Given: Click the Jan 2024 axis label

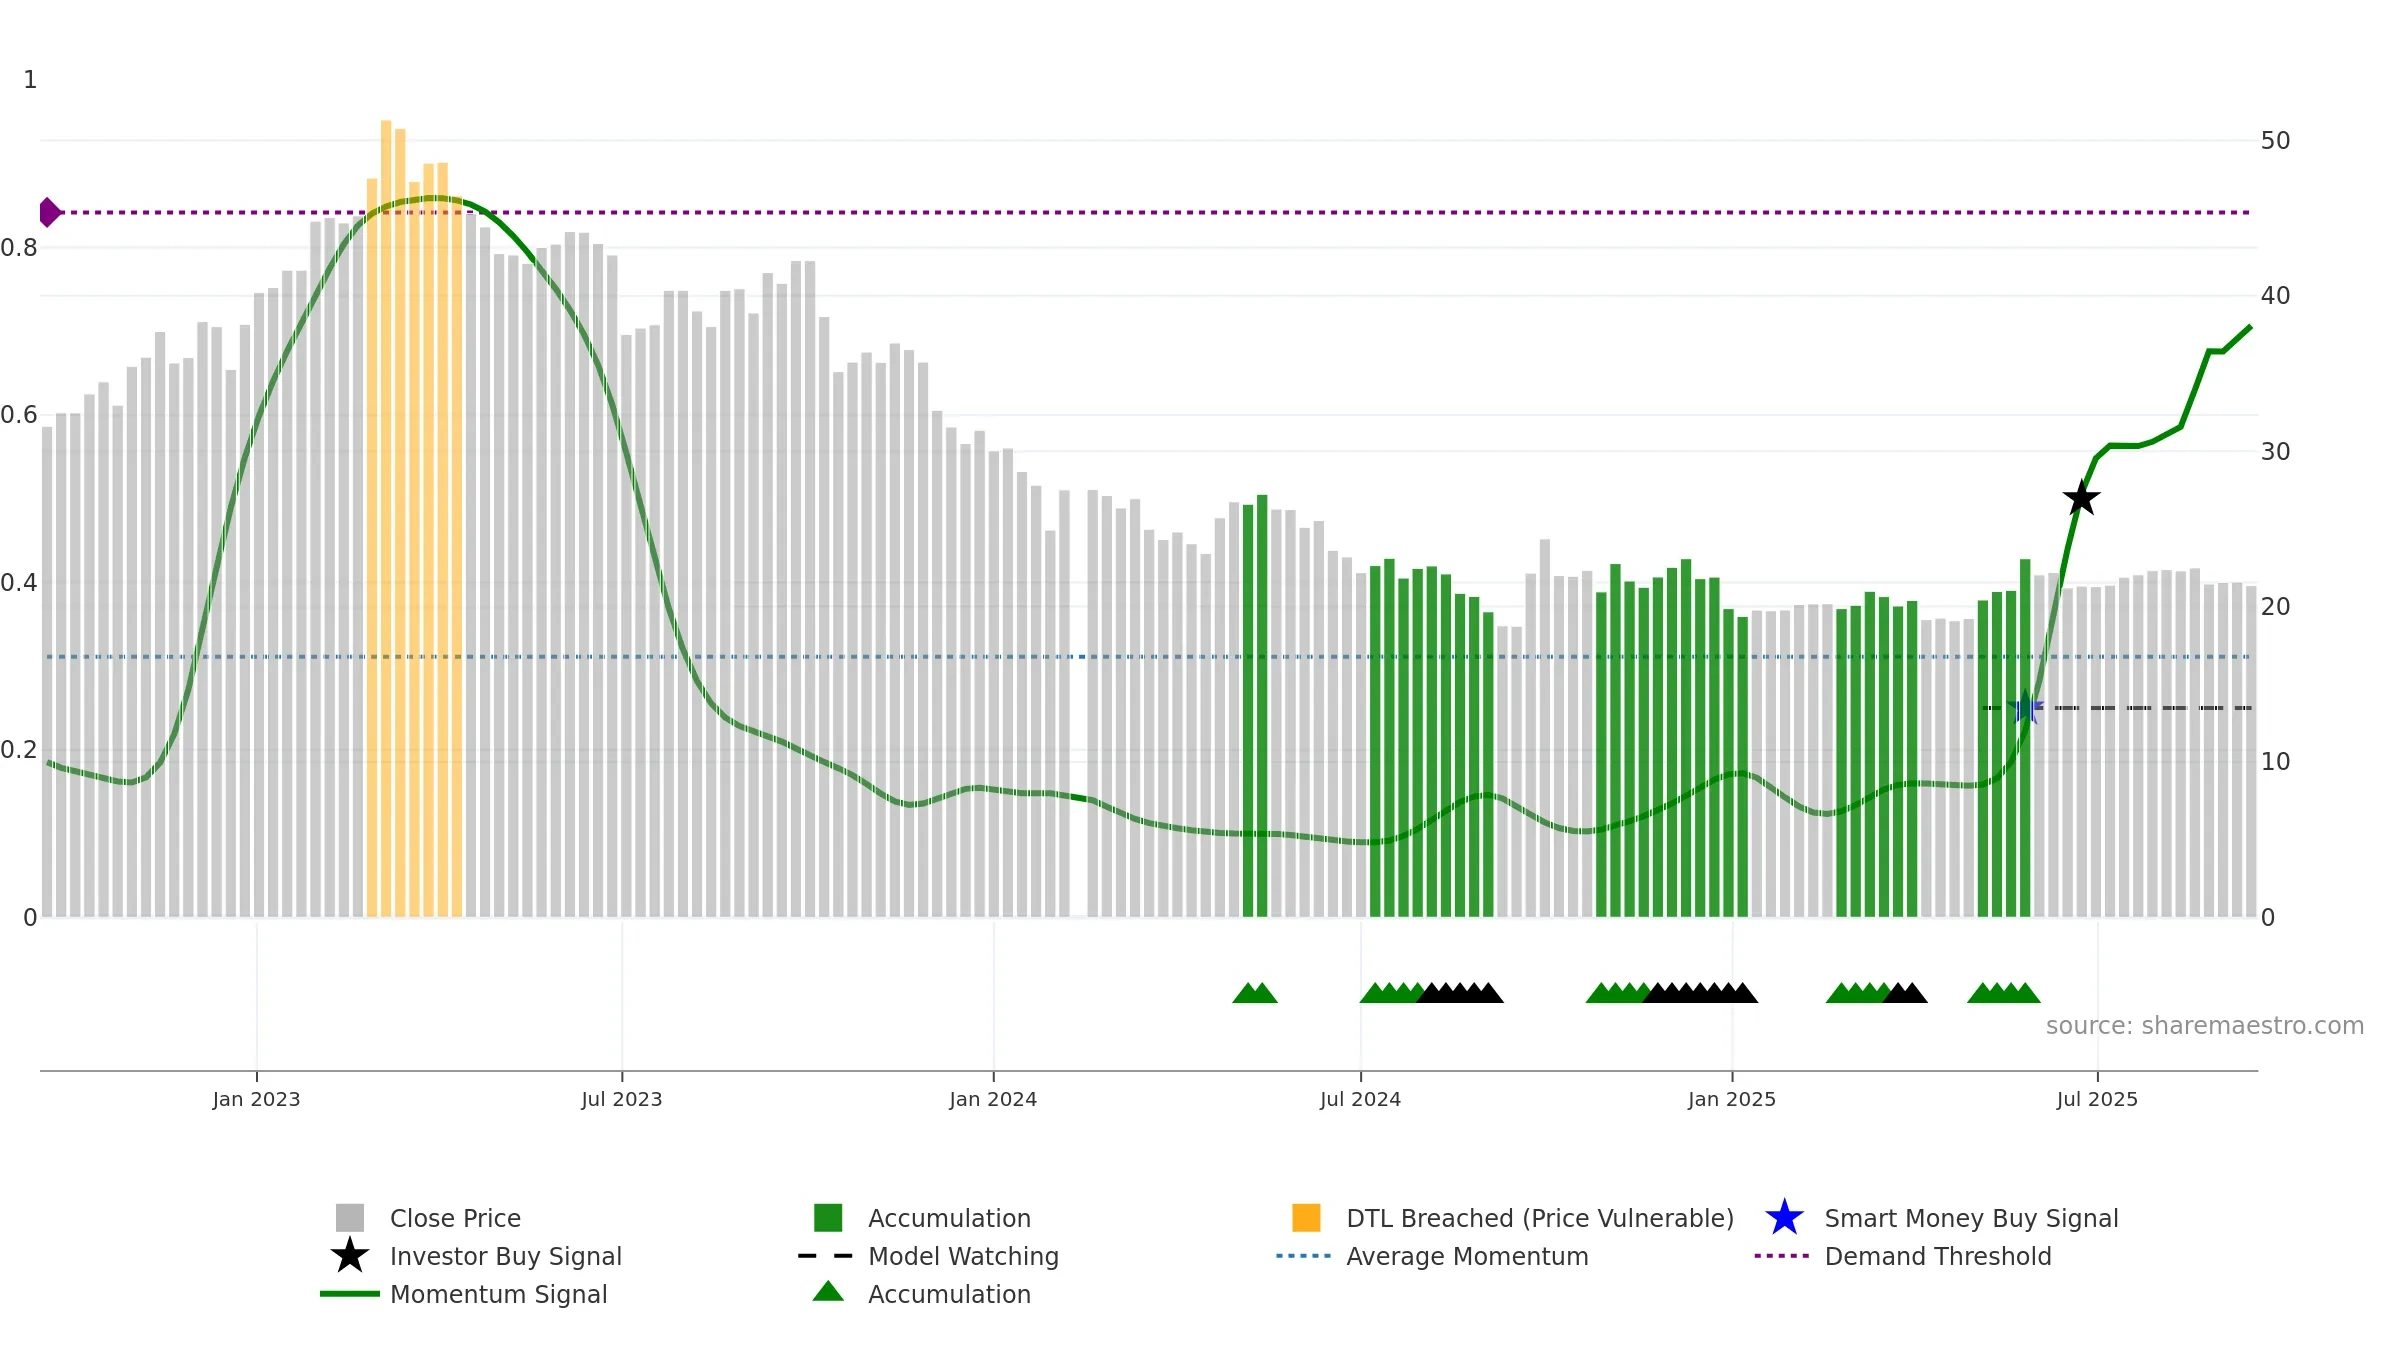Looking at the screenshot, I should [x=993, y=1100].
